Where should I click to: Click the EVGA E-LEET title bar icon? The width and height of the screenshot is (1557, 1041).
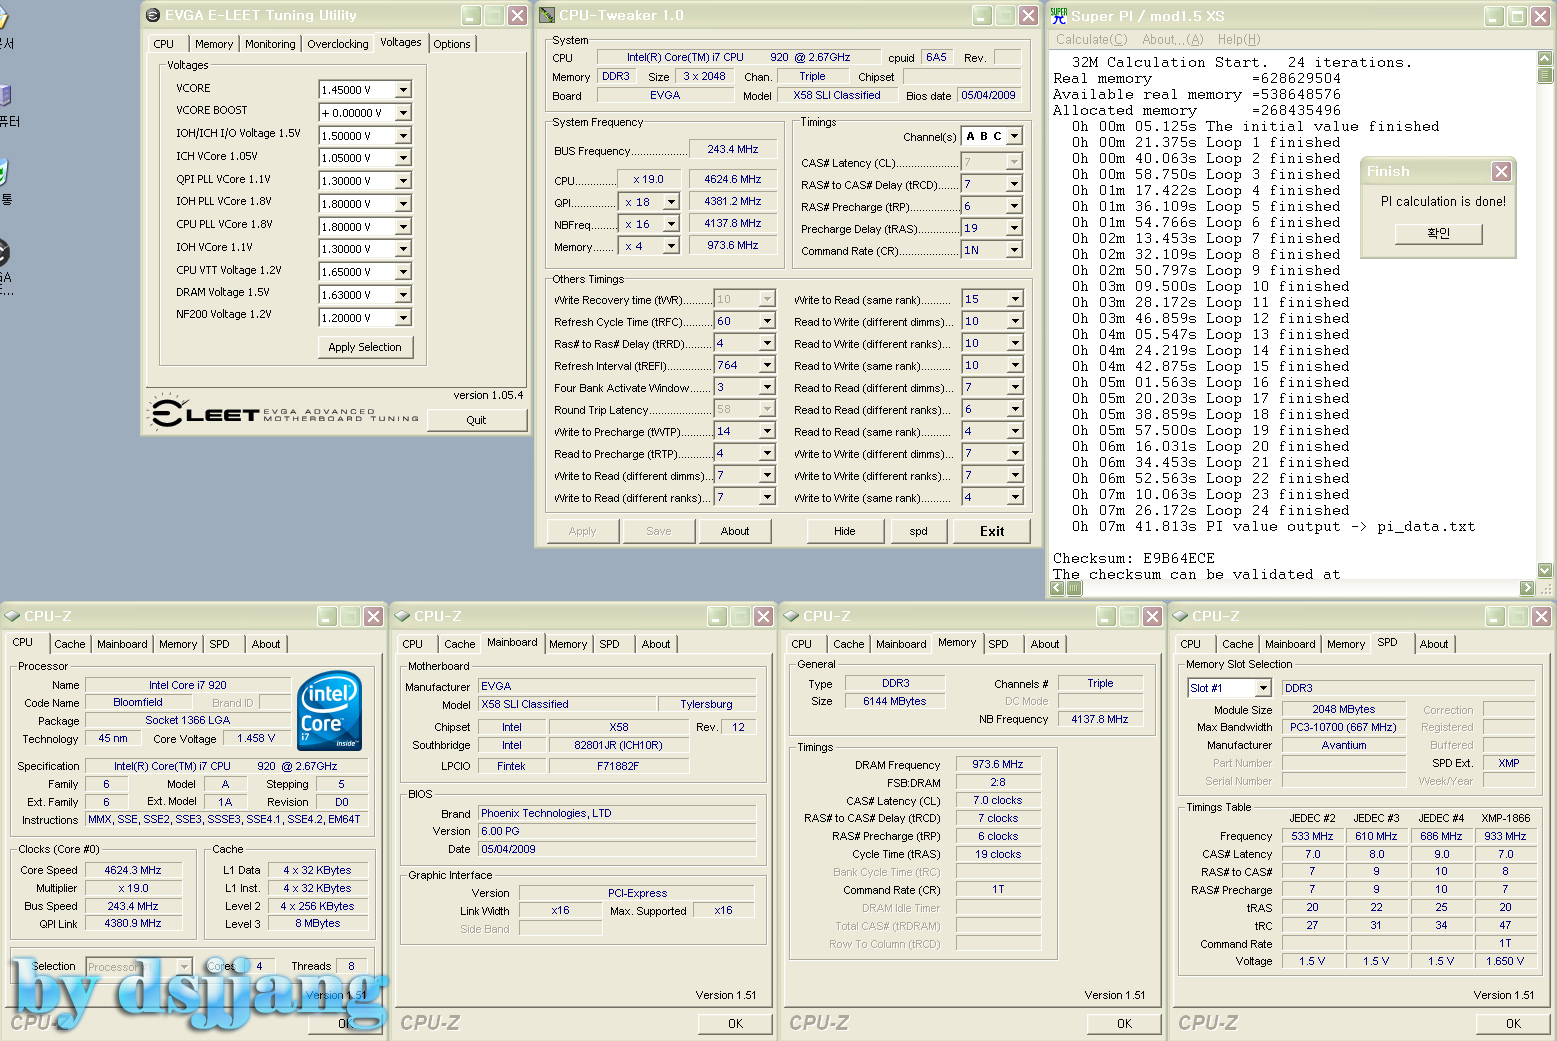[153, 15]
